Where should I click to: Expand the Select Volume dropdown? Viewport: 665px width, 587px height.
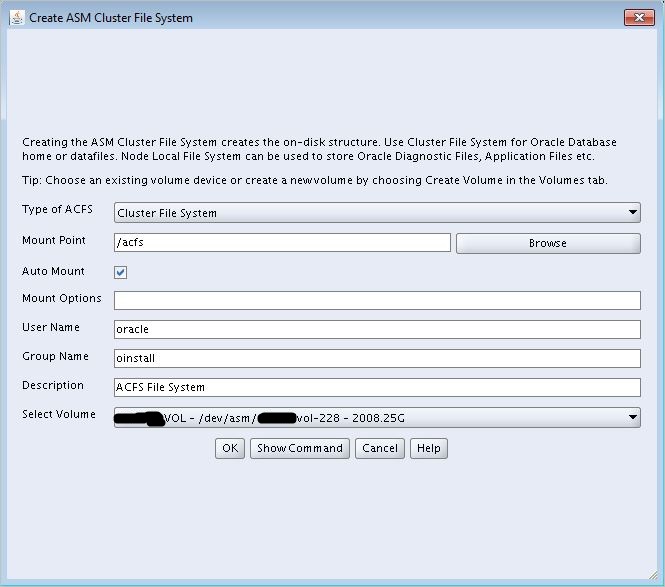tap(377, 418)
